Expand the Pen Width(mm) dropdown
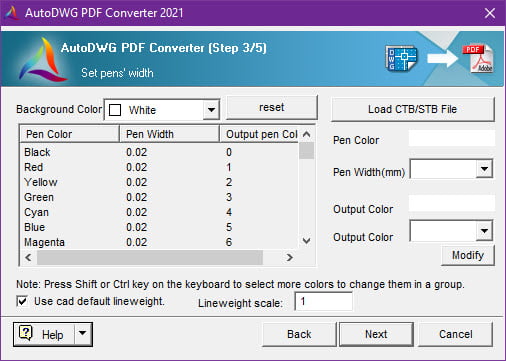The height and width of the screenshot is (361, 506). click(484, 169)
